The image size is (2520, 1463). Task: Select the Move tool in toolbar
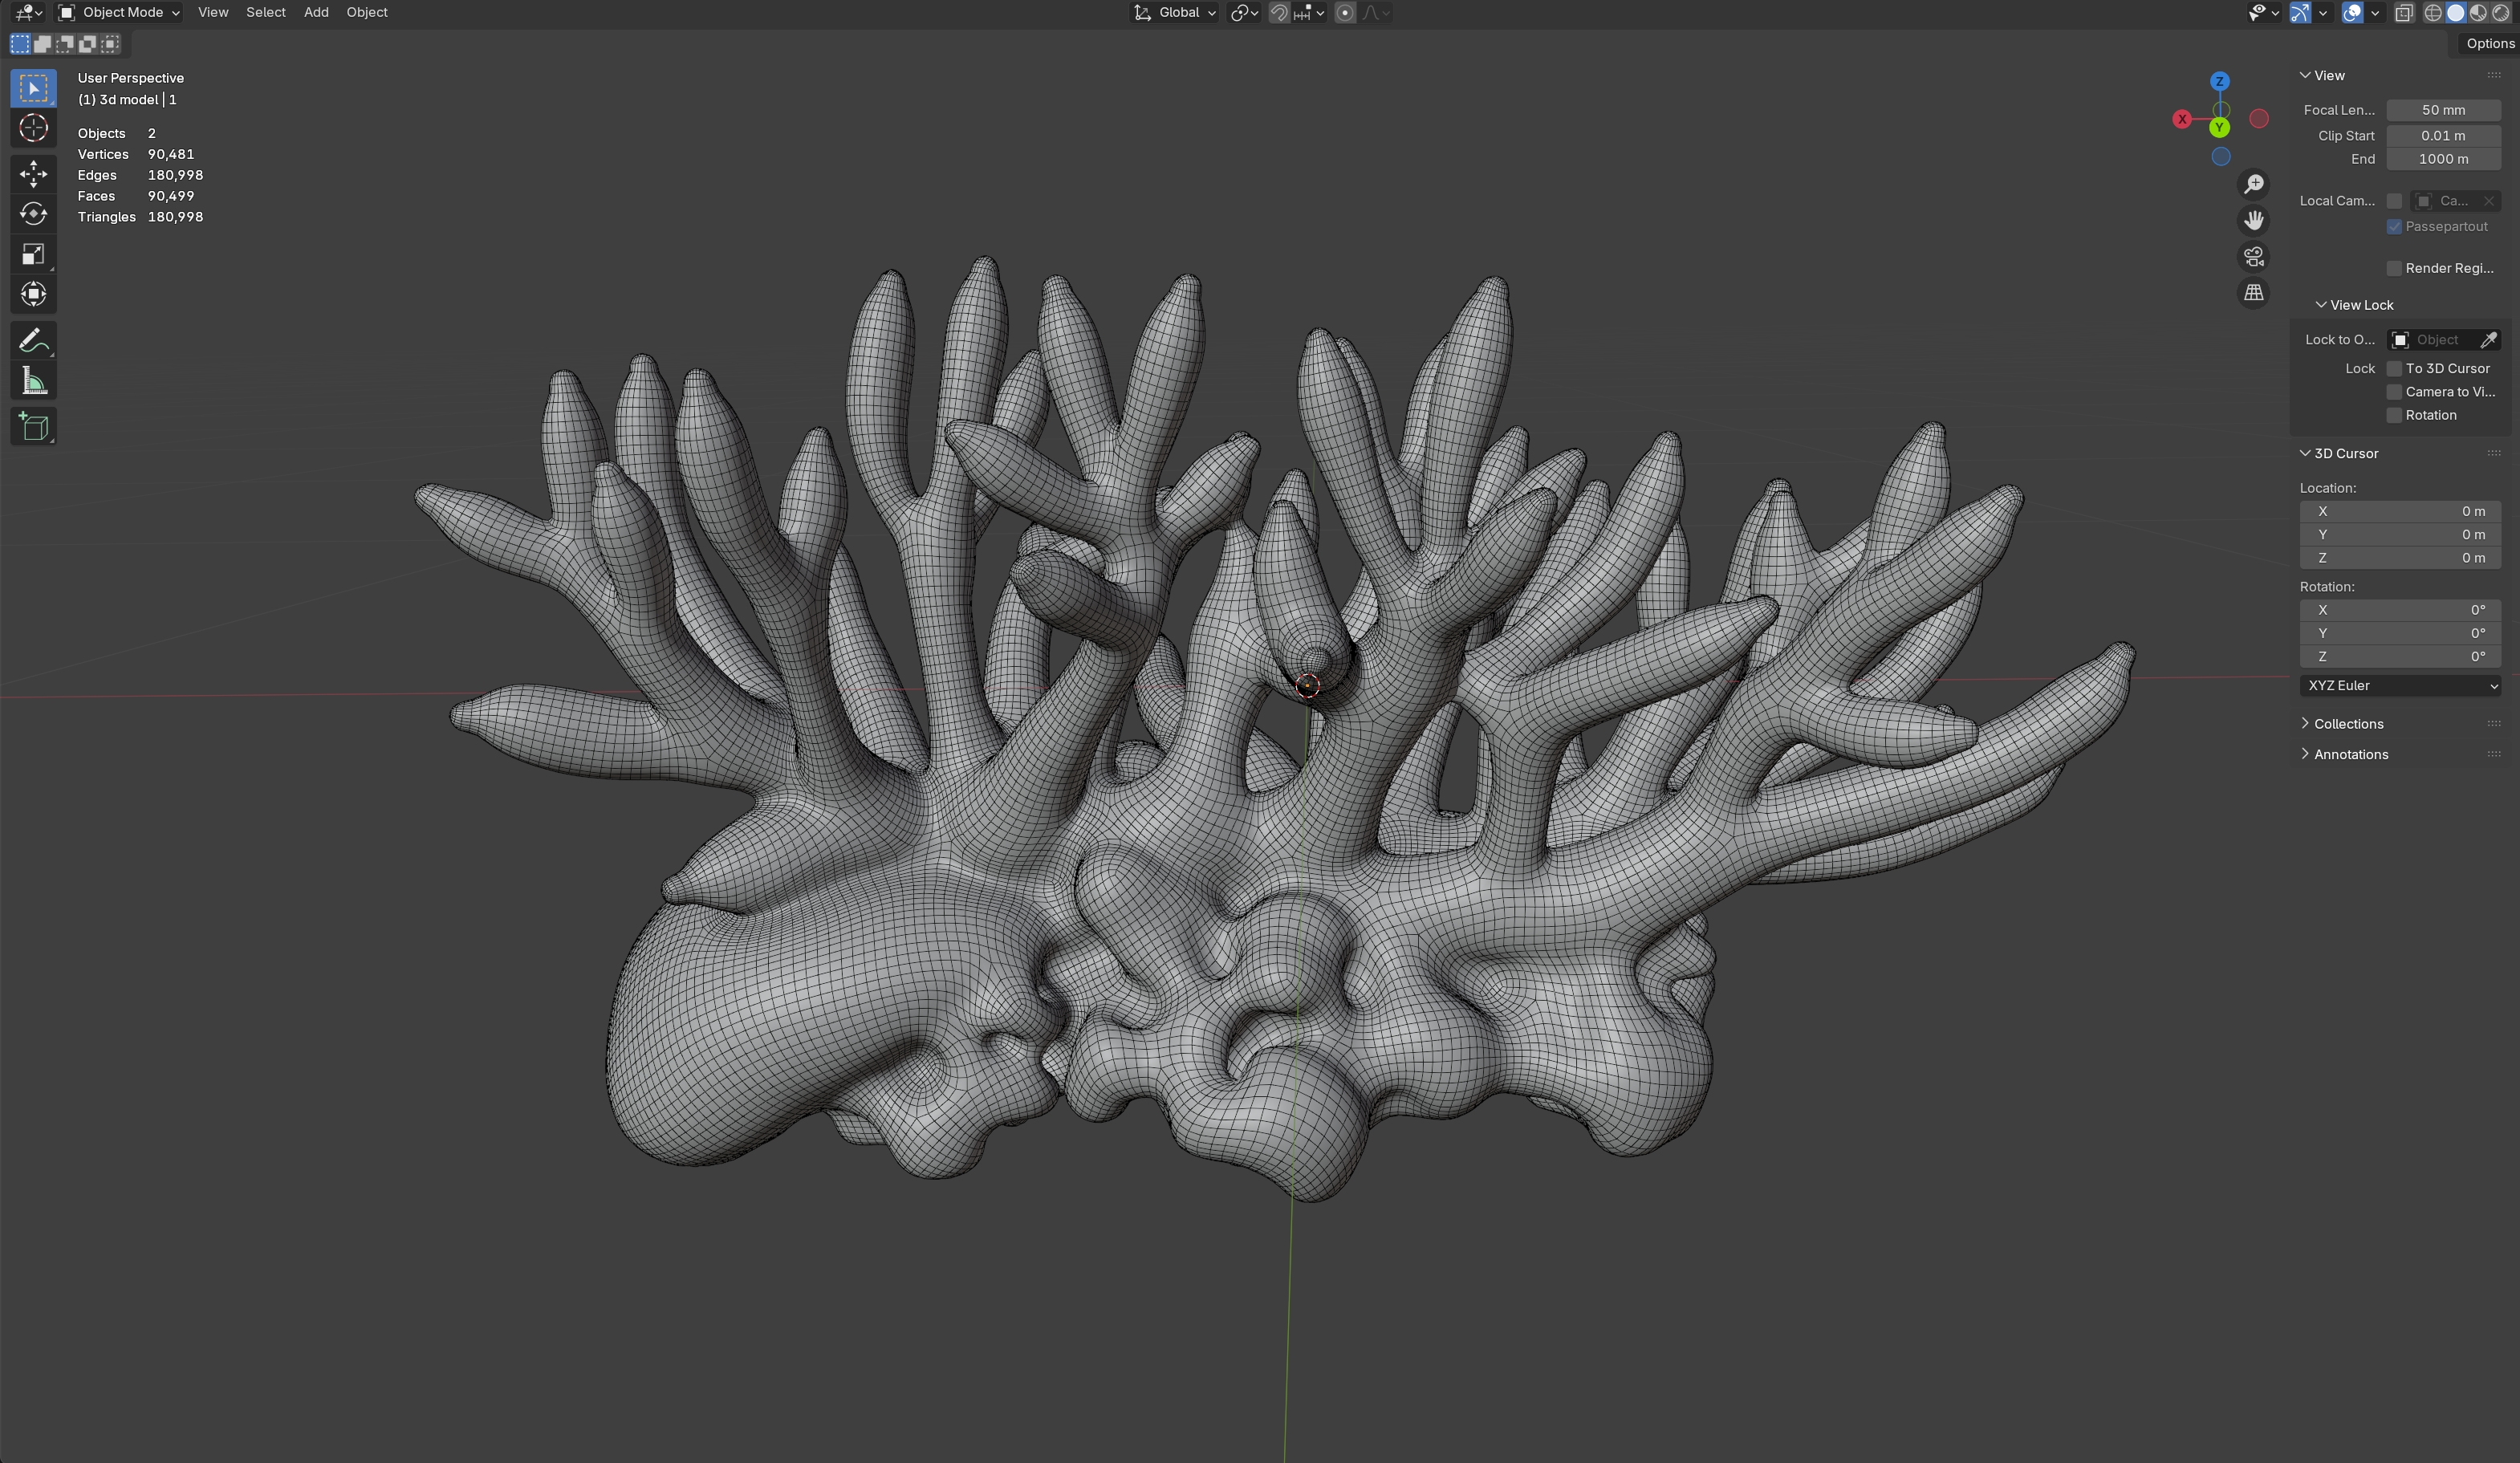click(x=33, y=174)
